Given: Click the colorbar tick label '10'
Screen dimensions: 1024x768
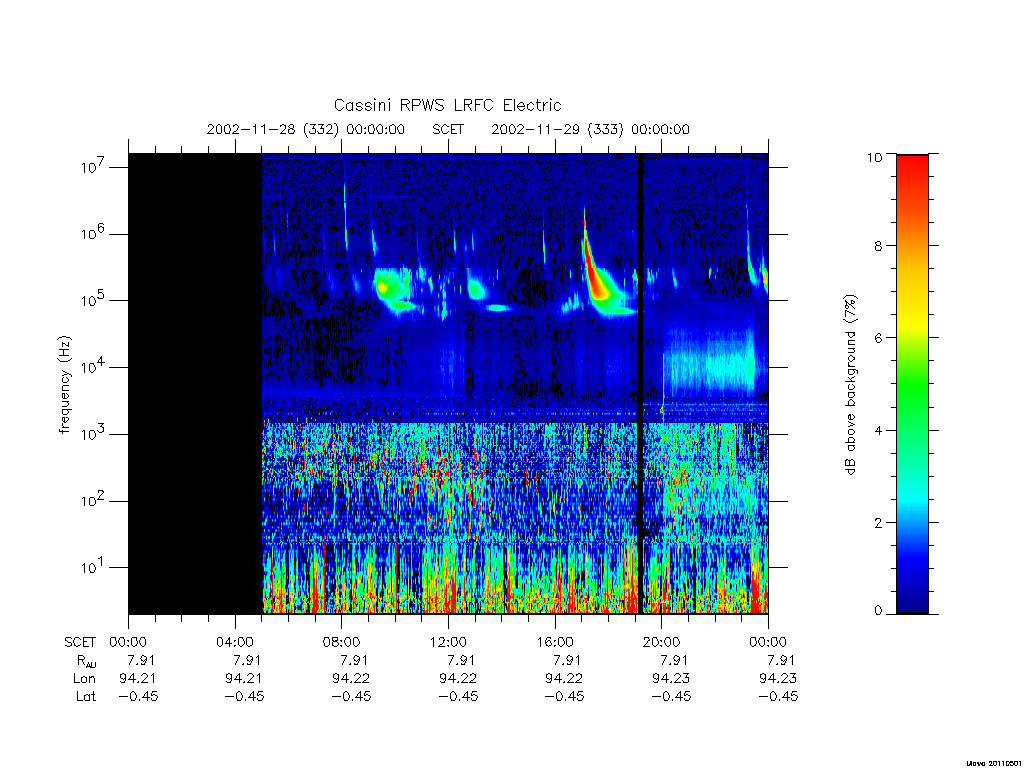Looking at the screenshot, I should 874,157.
